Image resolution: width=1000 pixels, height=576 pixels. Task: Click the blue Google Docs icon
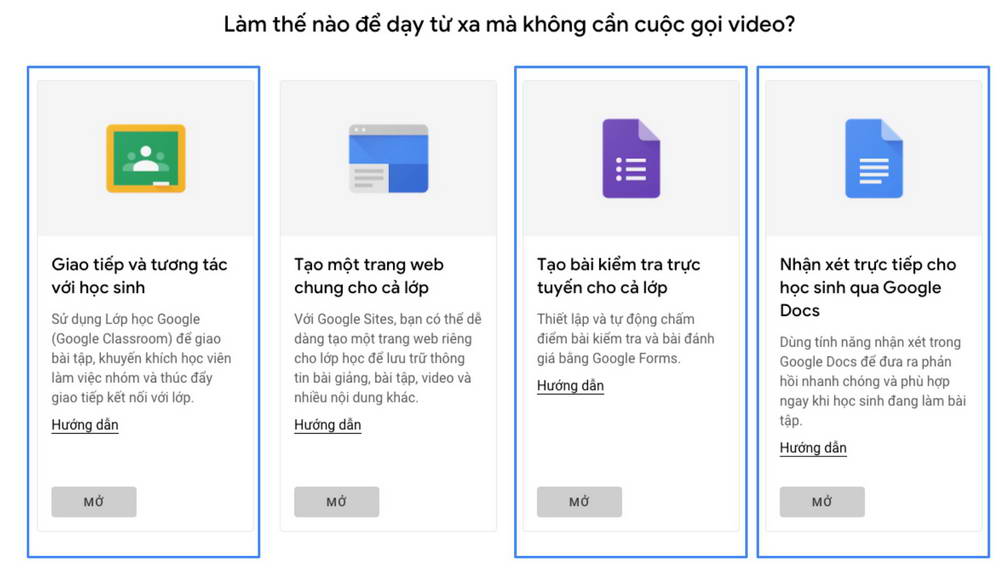874,158
